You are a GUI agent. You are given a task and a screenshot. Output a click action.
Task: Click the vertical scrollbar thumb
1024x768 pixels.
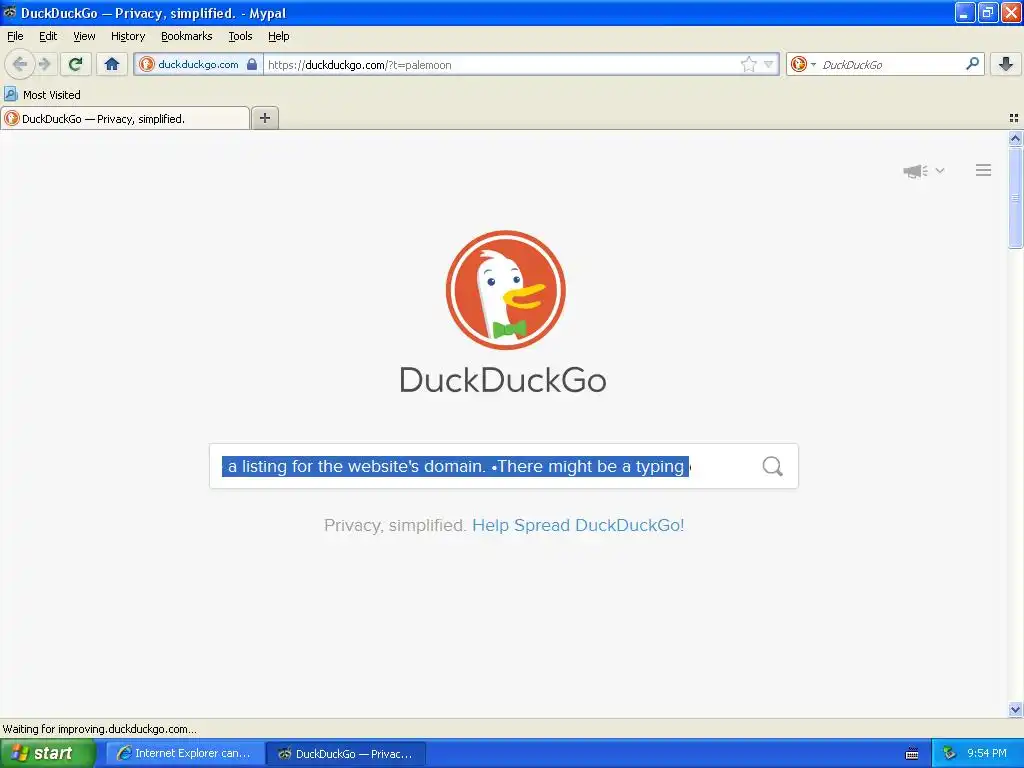pyautogui.click(x=1015, y=197)
